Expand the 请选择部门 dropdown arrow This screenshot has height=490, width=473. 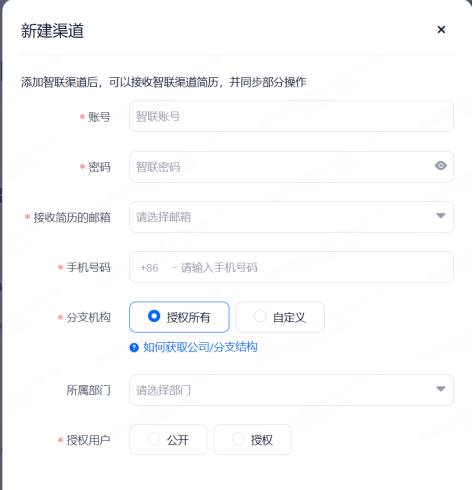click(x=441, y=389)
